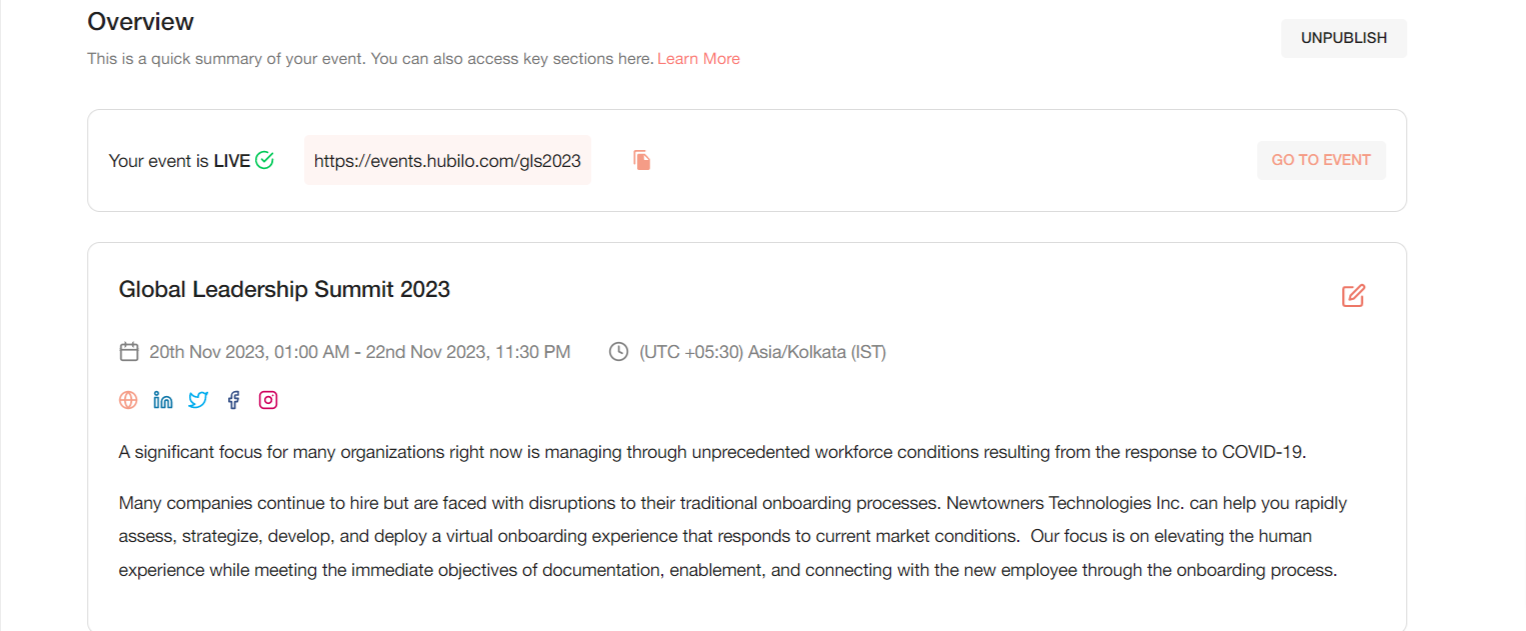Click the green LIVE checkmark icon
The width and height of the screenshot is (1526, 631).
pyautogui.click(x=264, y=160)
